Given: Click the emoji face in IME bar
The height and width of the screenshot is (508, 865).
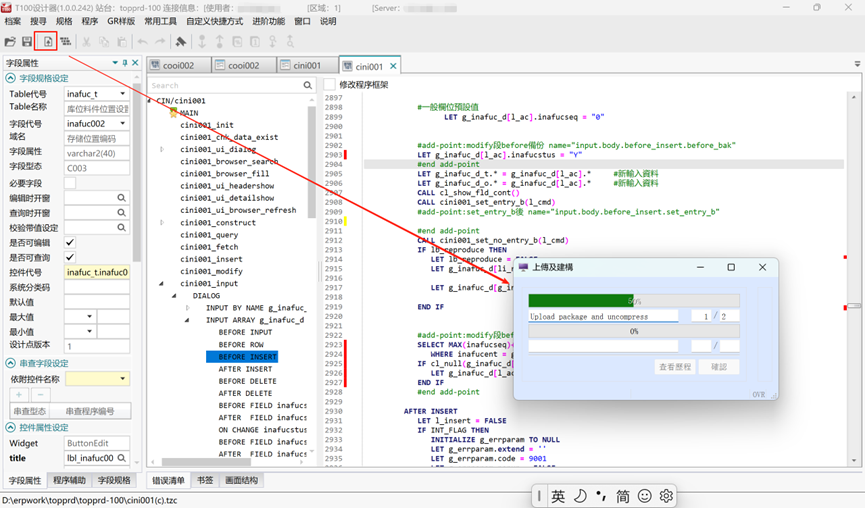Looking at the screenshot, I should pyautogui.click(x=644, y=496).
